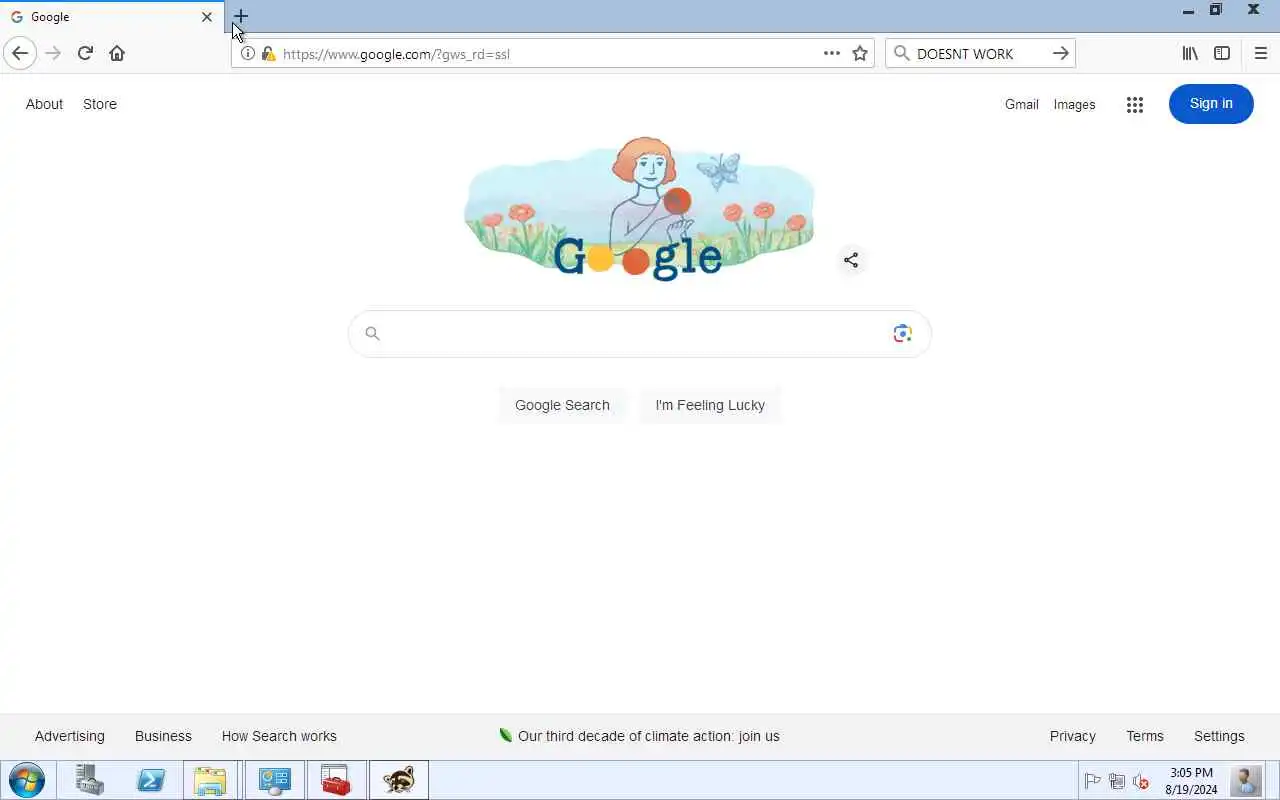
Task: Click the muted volume tray icon
Action: pyautogui.click(x=1141, y=782)
